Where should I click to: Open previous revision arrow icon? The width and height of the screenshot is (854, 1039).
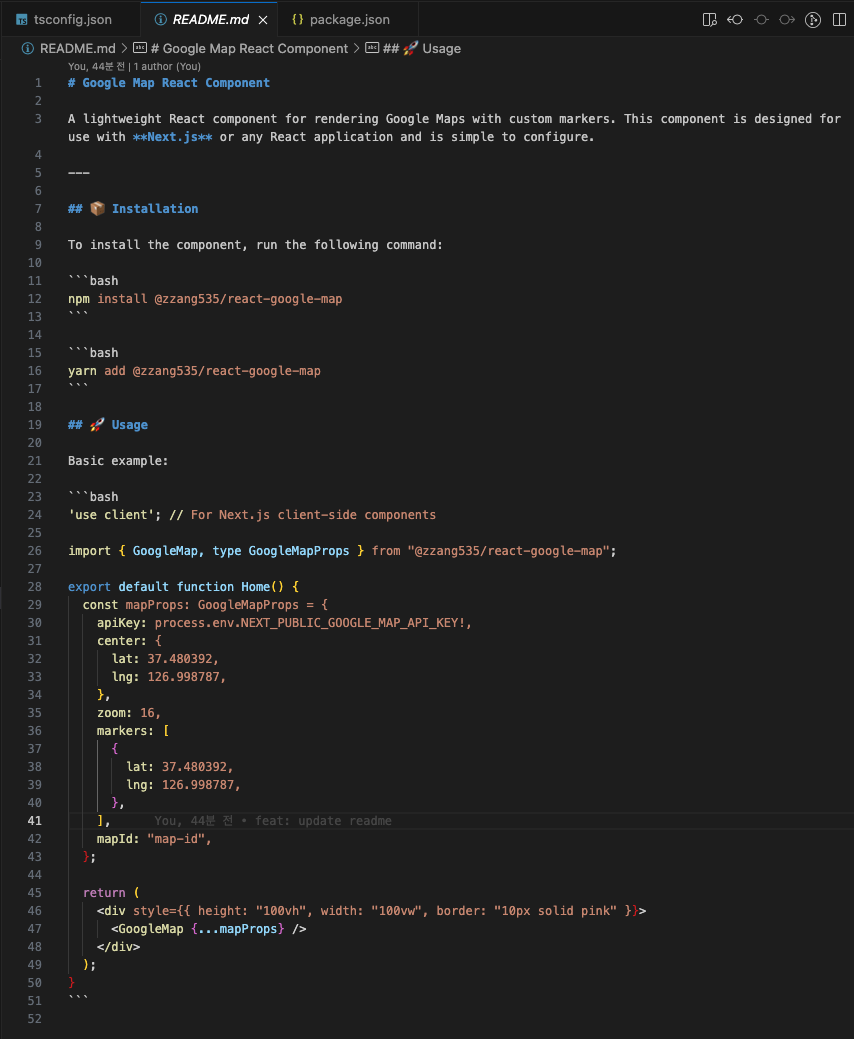(735, 20)
